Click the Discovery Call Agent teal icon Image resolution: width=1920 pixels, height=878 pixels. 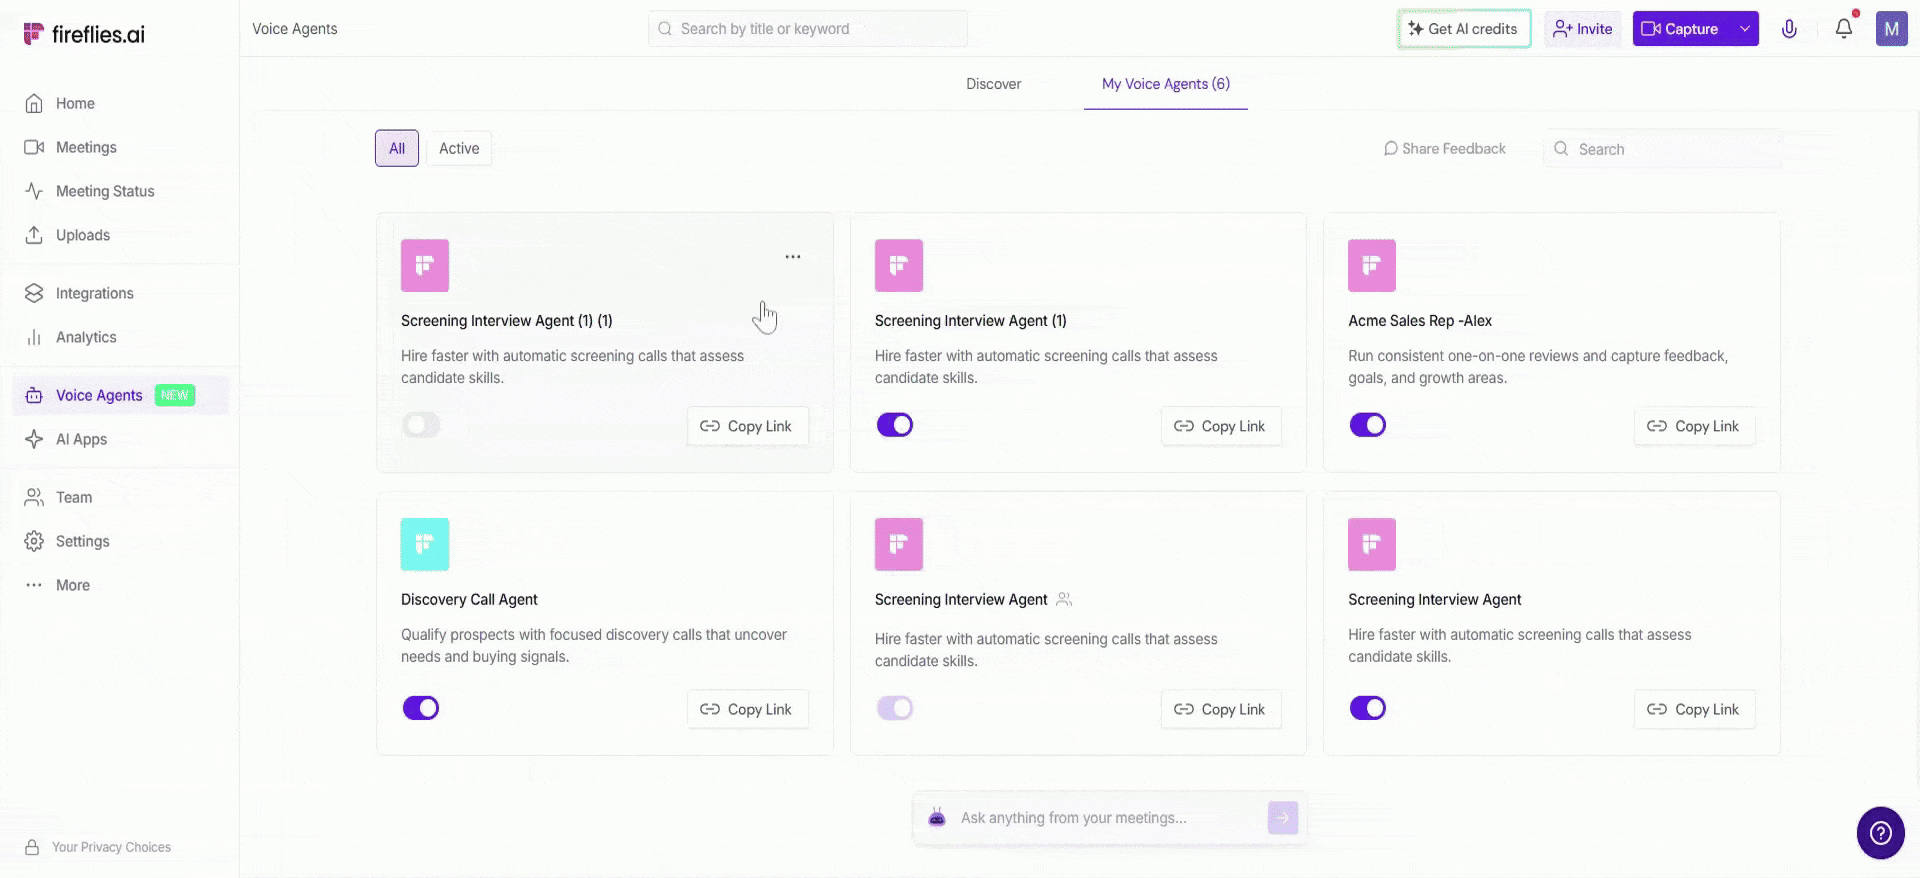tap(425, 544)
